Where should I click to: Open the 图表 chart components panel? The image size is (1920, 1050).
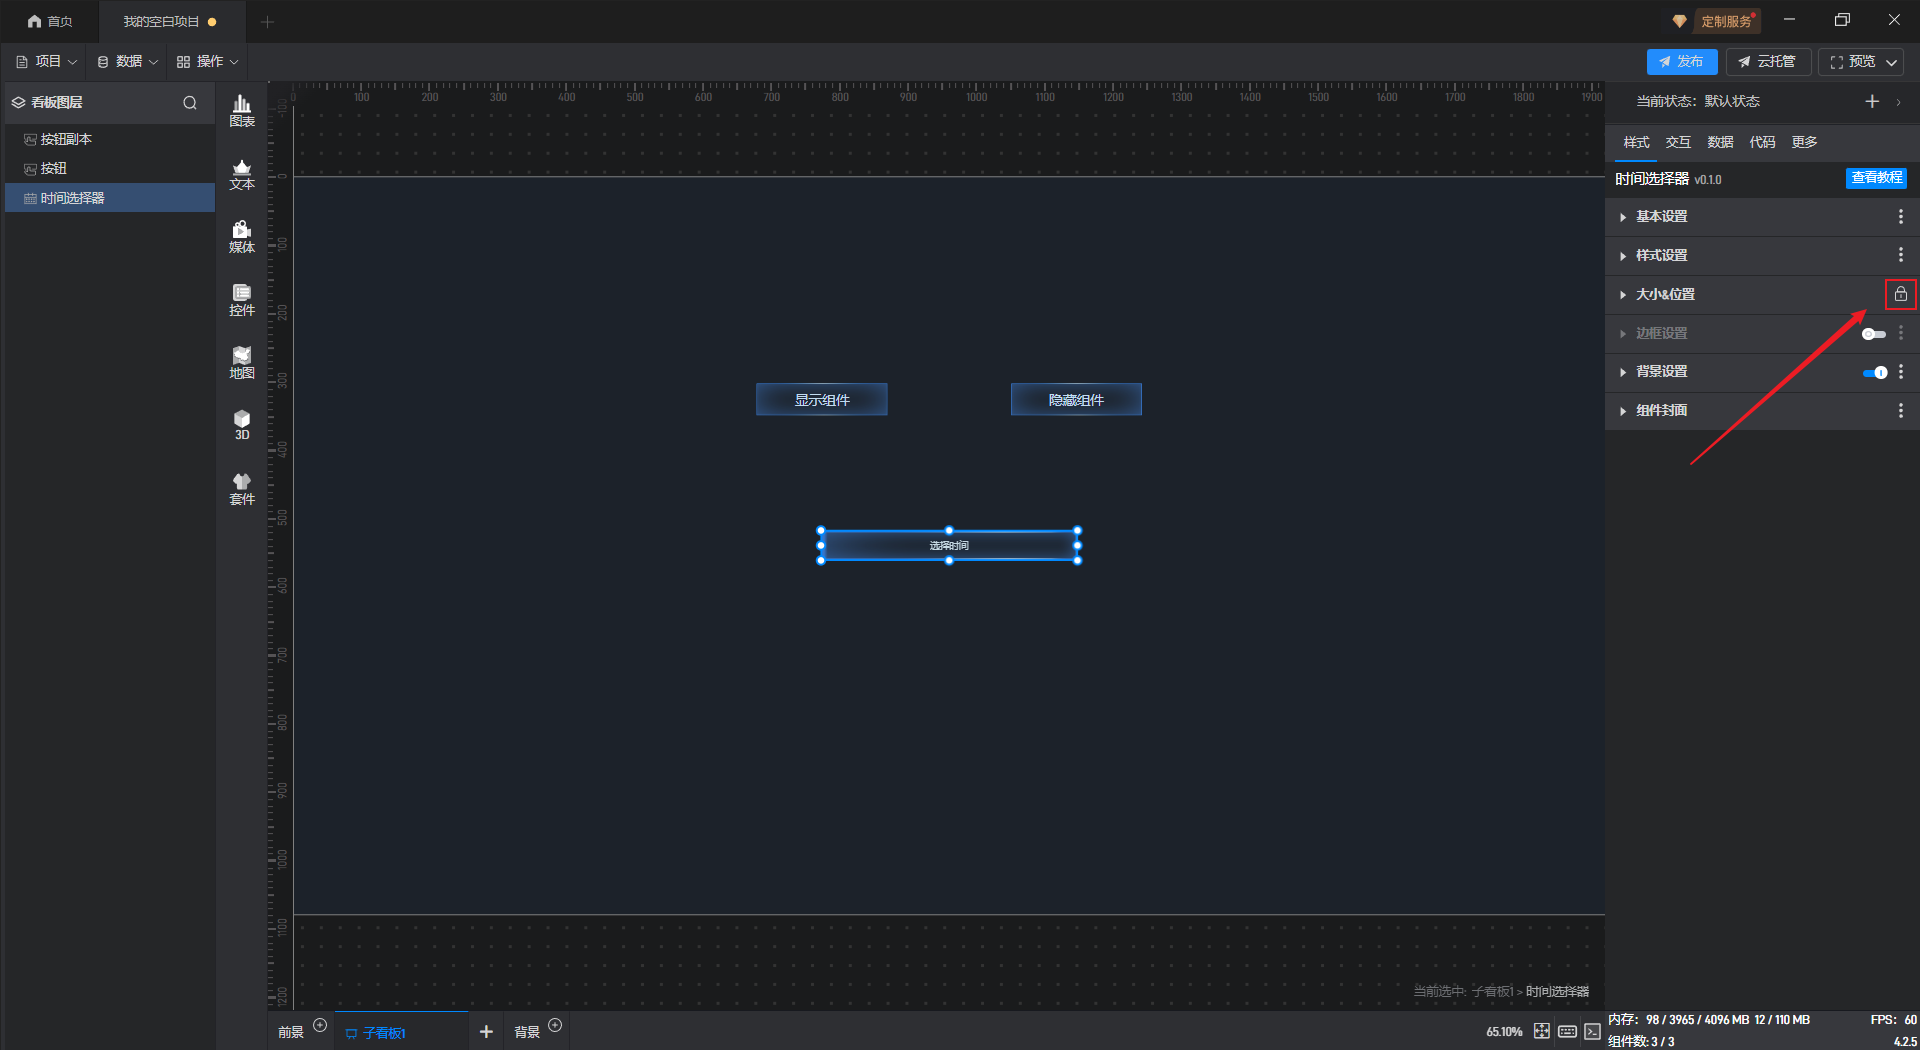pyautogui.click(x=242, y=111)
